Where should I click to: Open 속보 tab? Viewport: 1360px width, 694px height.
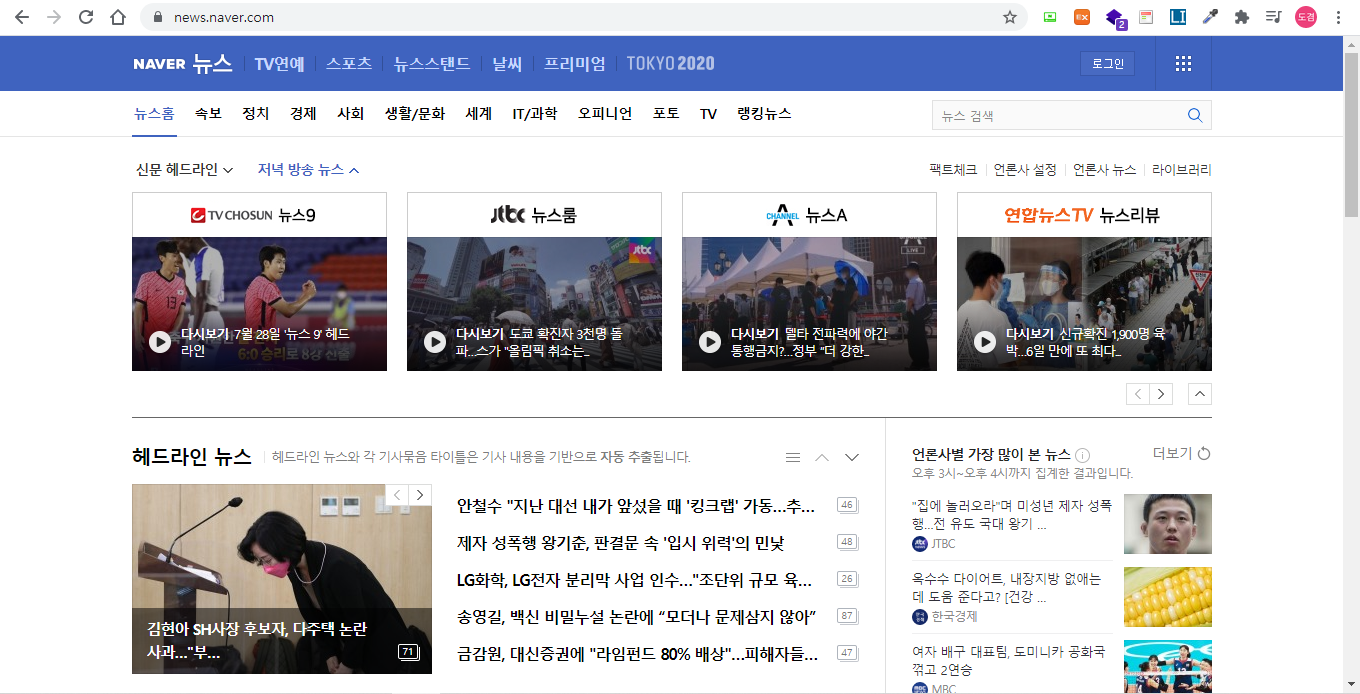(x=208, y=114)
